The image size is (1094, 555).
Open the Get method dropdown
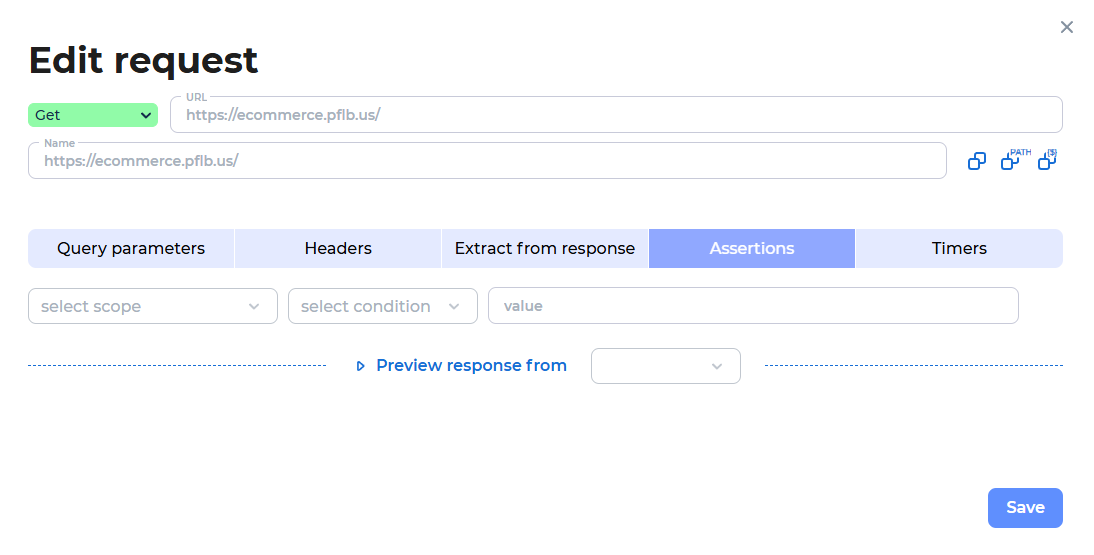click(x=93, y=115)
